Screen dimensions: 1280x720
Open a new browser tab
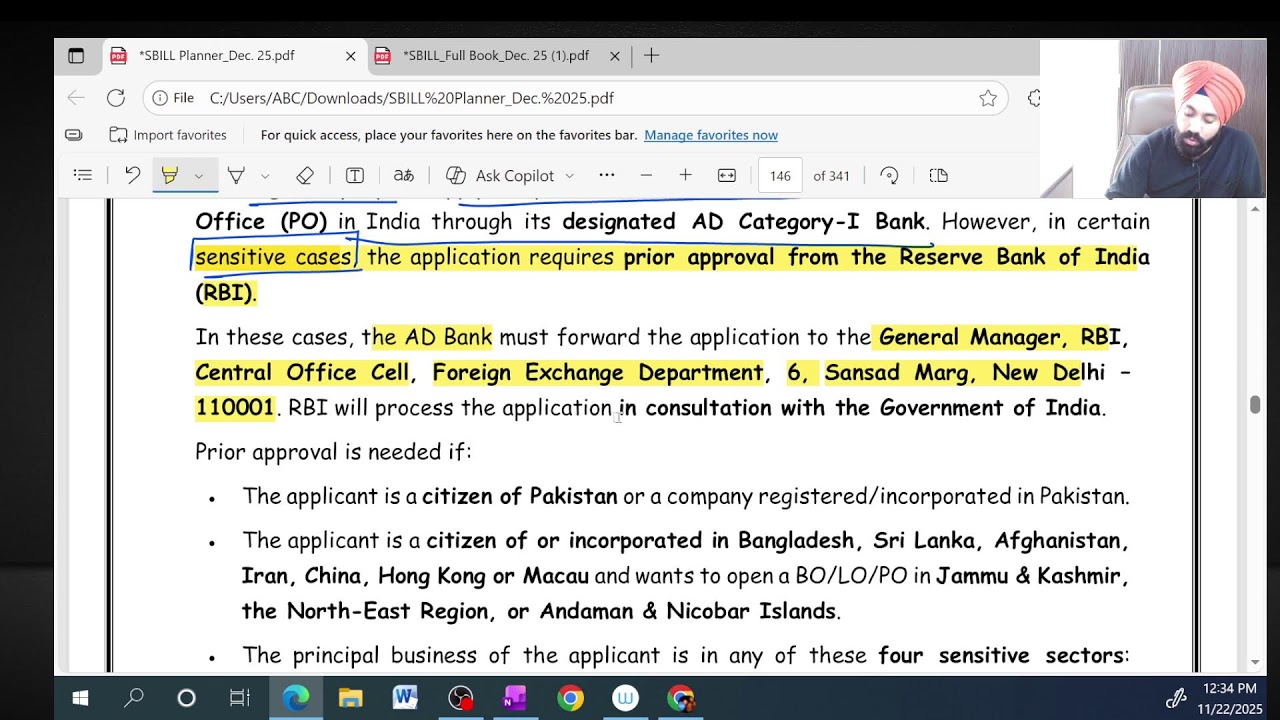tap(651, 56)
